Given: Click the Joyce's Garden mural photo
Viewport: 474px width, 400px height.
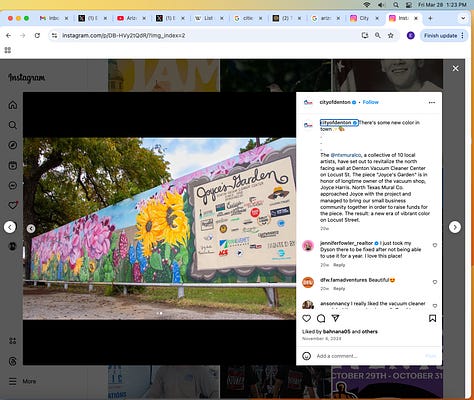Looking at the screenshot, I should [x=159, y=228].
